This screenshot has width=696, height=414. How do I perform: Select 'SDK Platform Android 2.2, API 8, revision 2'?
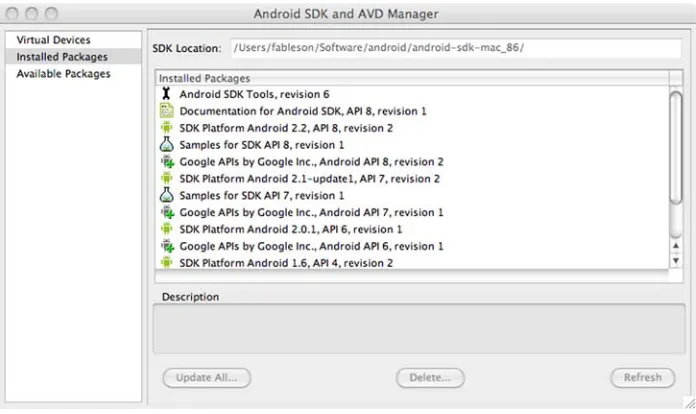[x=412, y=128]
